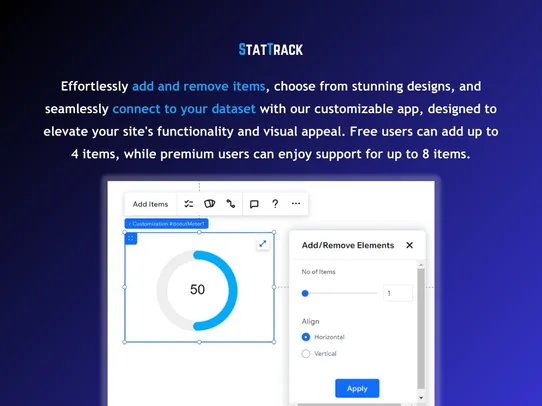This screenshot has width=542, height=406.
Task: Open the design styles icon in toolbar
Action: [x=209, y=204]
